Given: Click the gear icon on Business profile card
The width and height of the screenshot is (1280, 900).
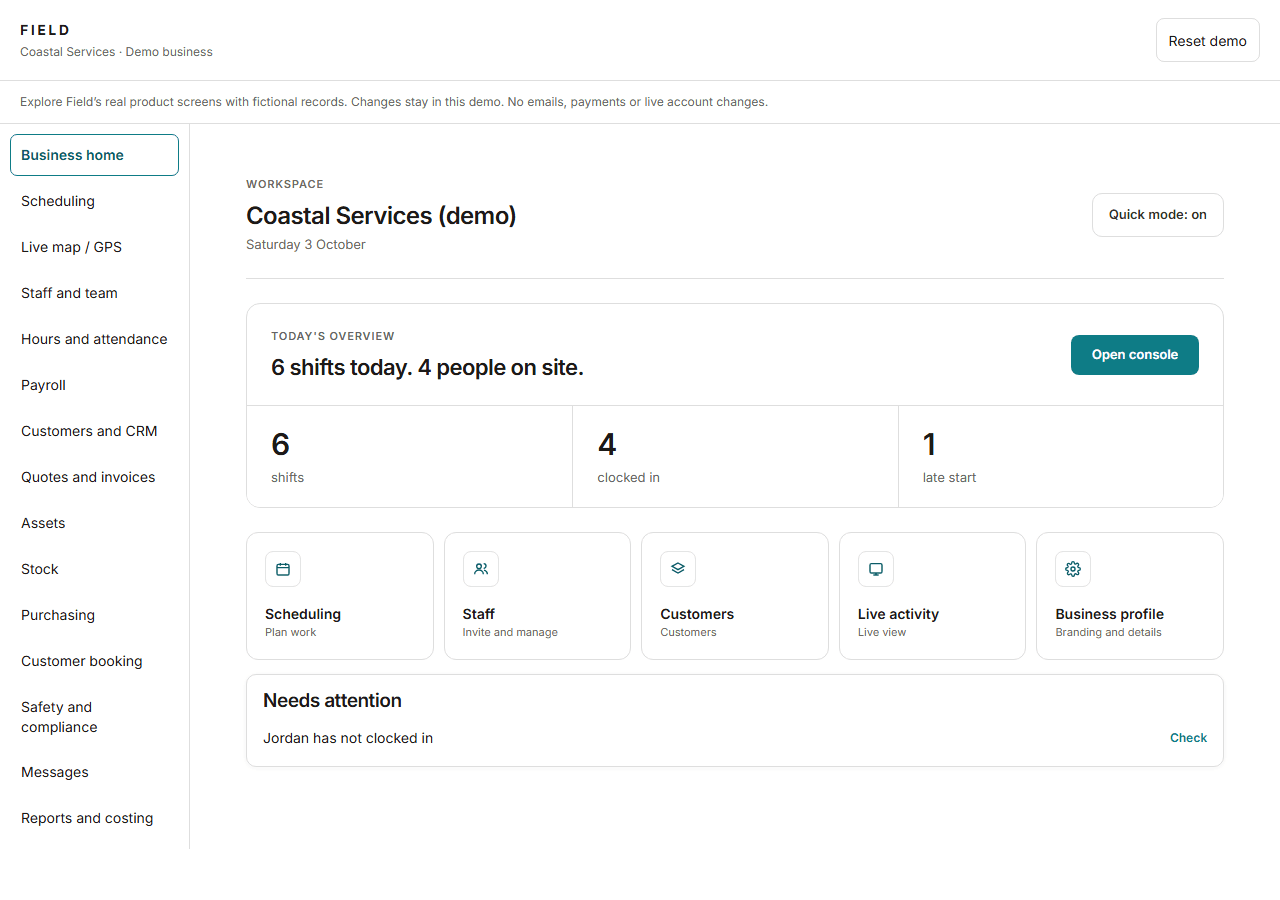Looking at the screenshot, I should click(x=1073, y=569).
